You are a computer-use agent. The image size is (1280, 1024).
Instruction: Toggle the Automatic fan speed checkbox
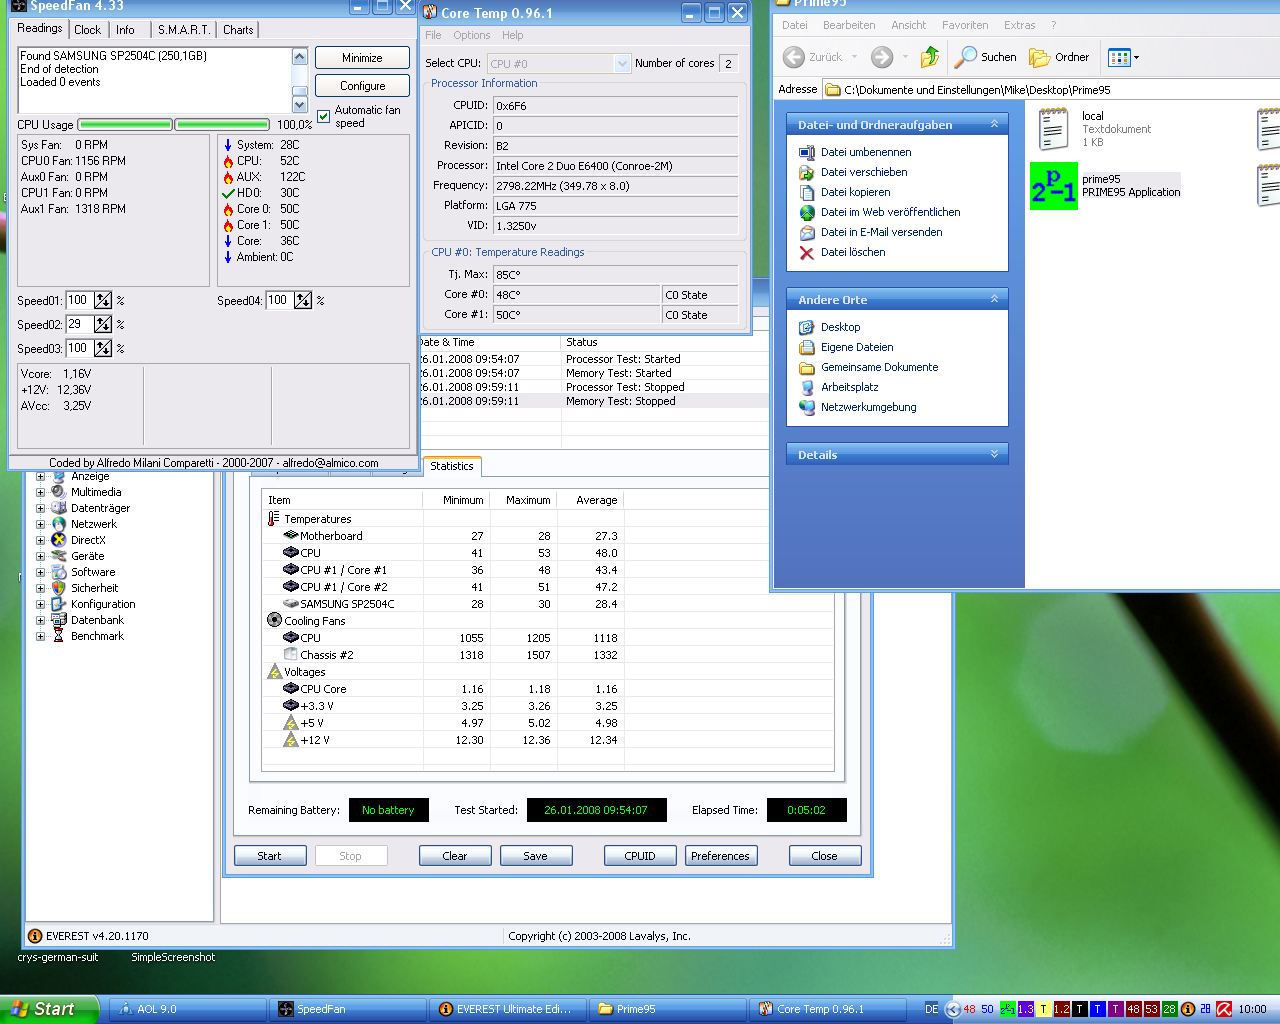click(324, 116)
